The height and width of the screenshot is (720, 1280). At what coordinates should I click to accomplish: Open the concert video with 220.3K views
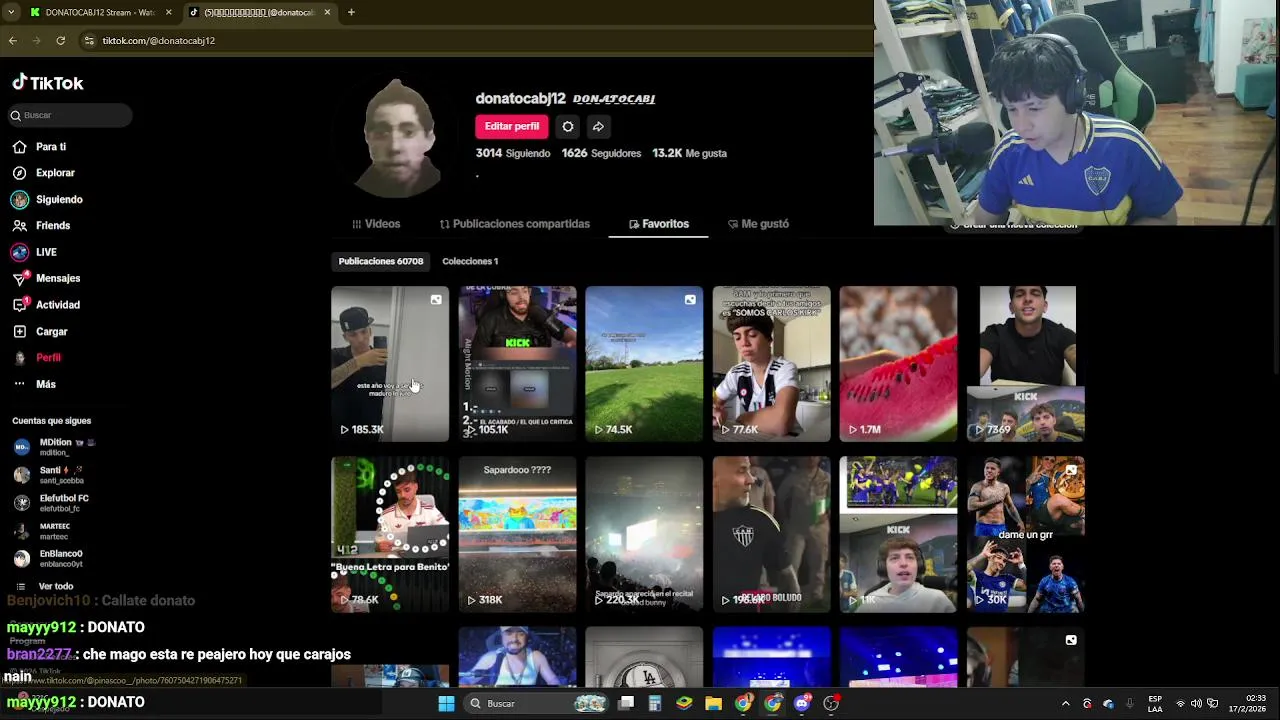644,534
